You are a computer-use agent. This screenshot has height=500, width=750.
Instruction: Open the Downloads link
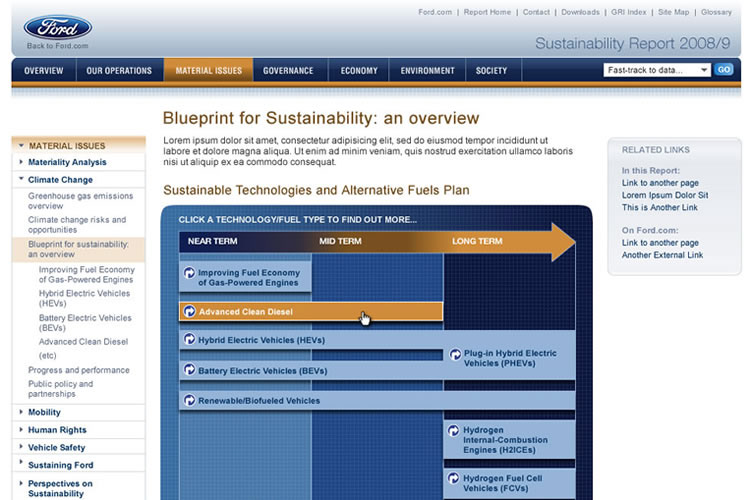tap(580, 12)
